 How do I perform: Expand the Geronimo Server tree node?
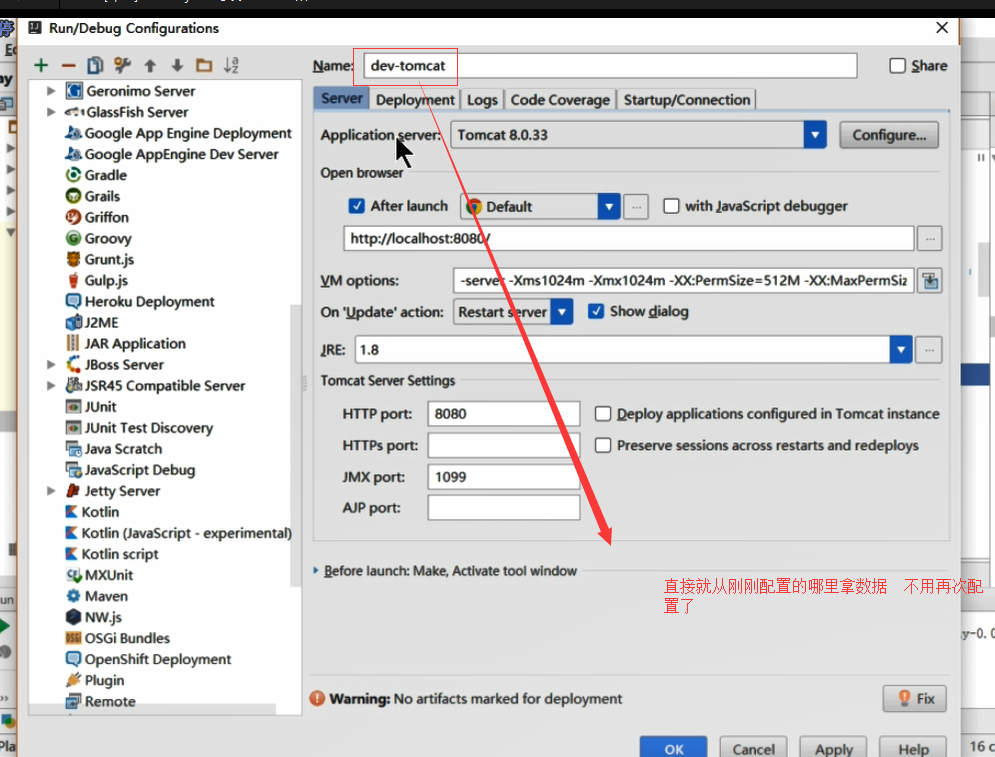pyautogui.click(x=51, y=91)
